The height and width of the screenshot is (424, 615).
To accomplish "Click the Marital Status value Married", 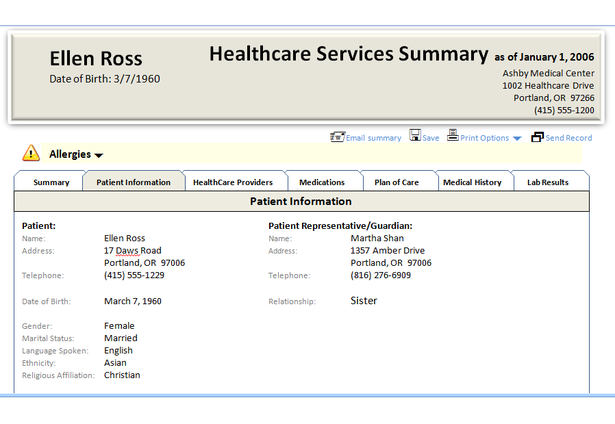I will (x=121, y=338).
